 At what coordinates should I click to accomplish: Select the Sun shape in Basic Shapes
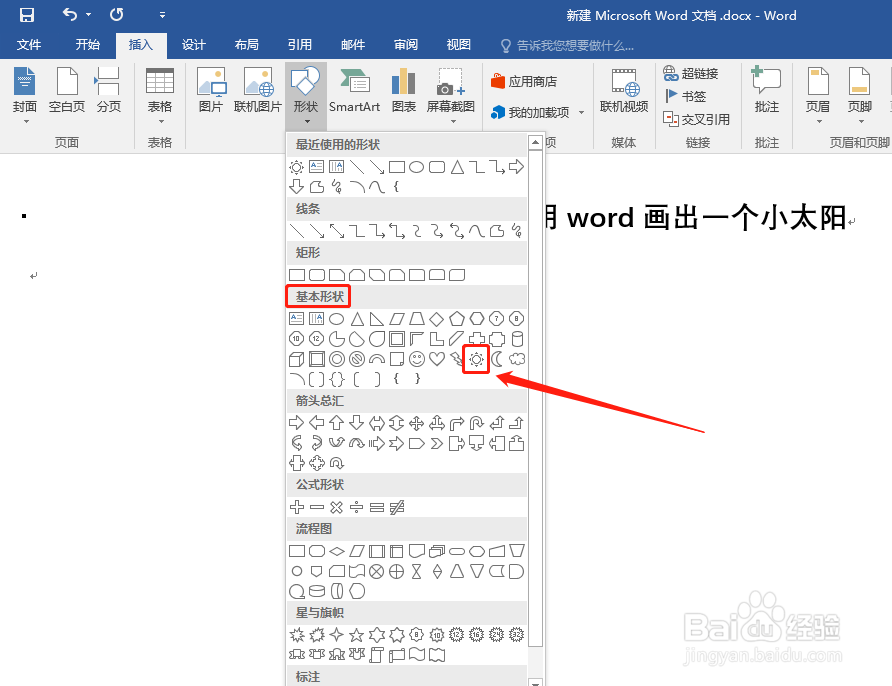(x=476, y=359)
